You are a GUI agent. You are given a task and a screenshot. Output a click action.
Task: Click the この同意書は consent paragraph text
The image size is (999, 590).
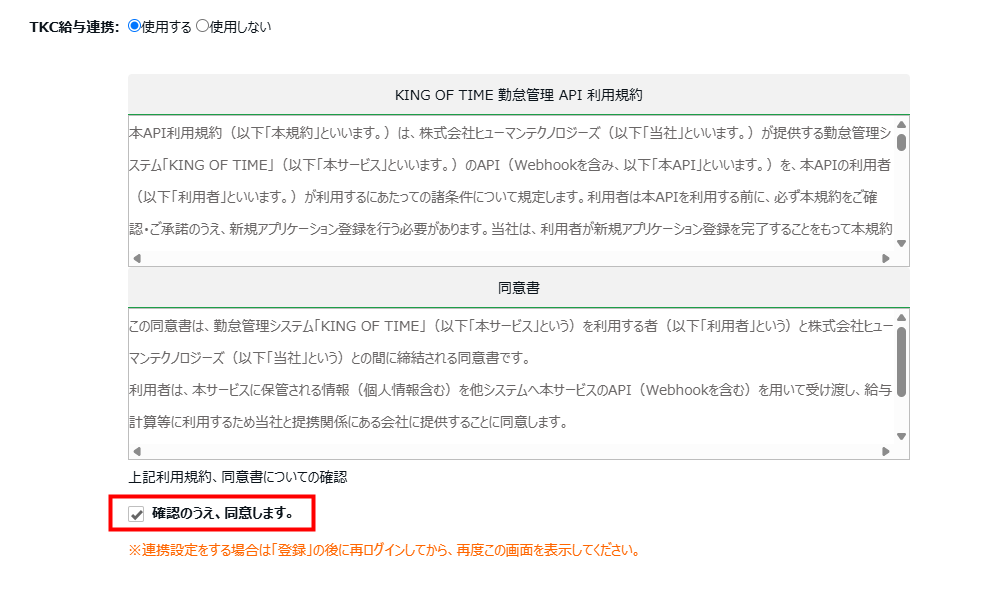(510, 374)
